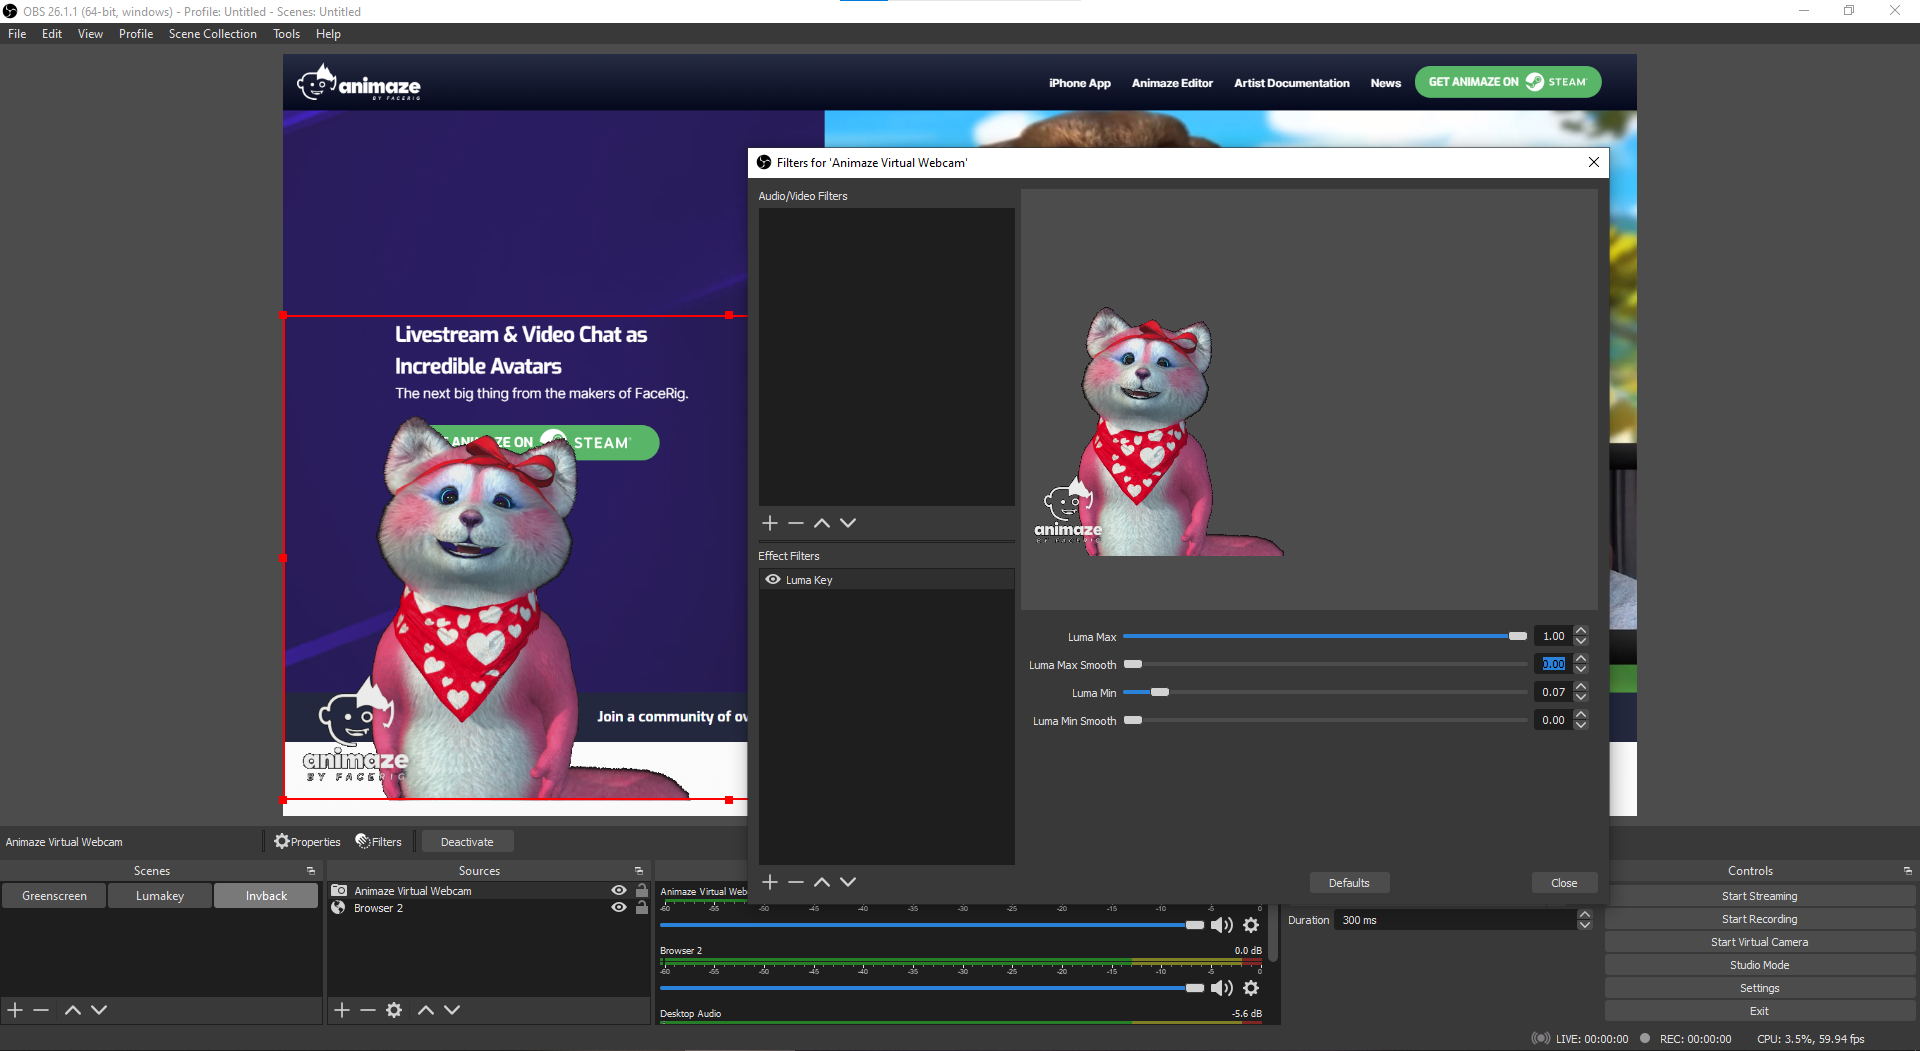This screenshot has width=1920, height=1051.
Task: Decrease Luma Min value with the down arrow
Action: (x=1581, y=697)
